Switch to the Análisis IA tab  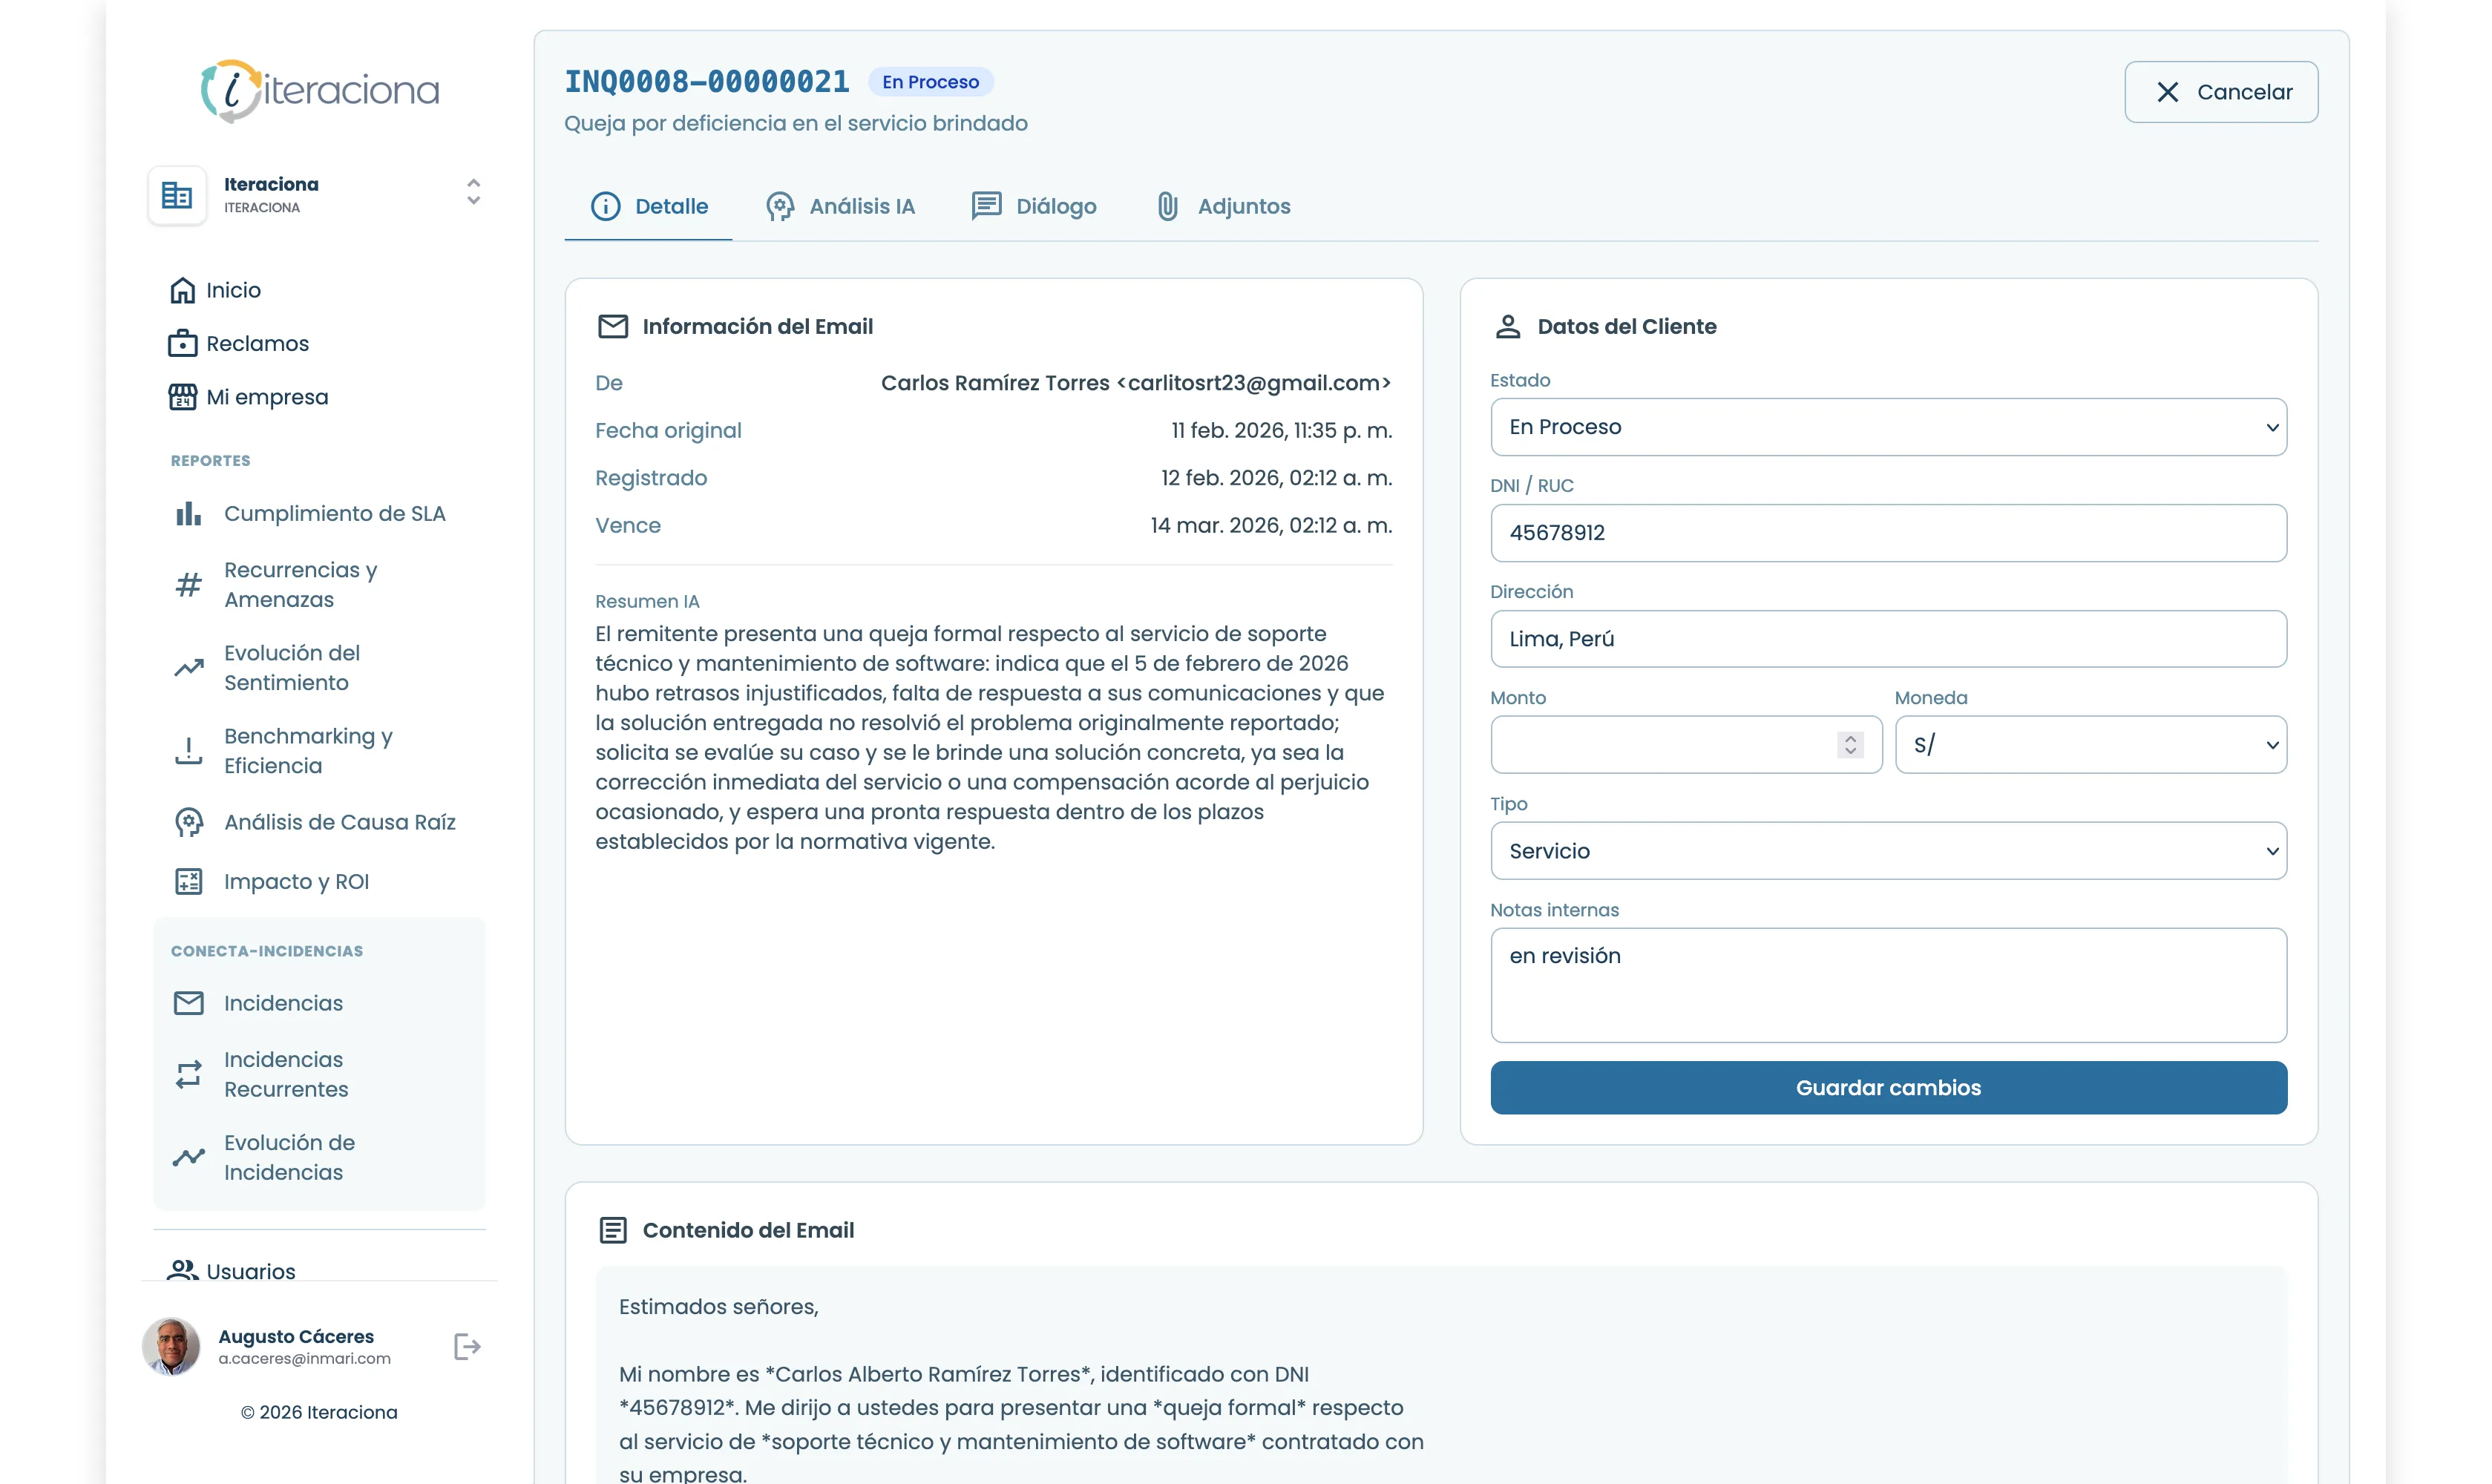[x=840, y=206]
